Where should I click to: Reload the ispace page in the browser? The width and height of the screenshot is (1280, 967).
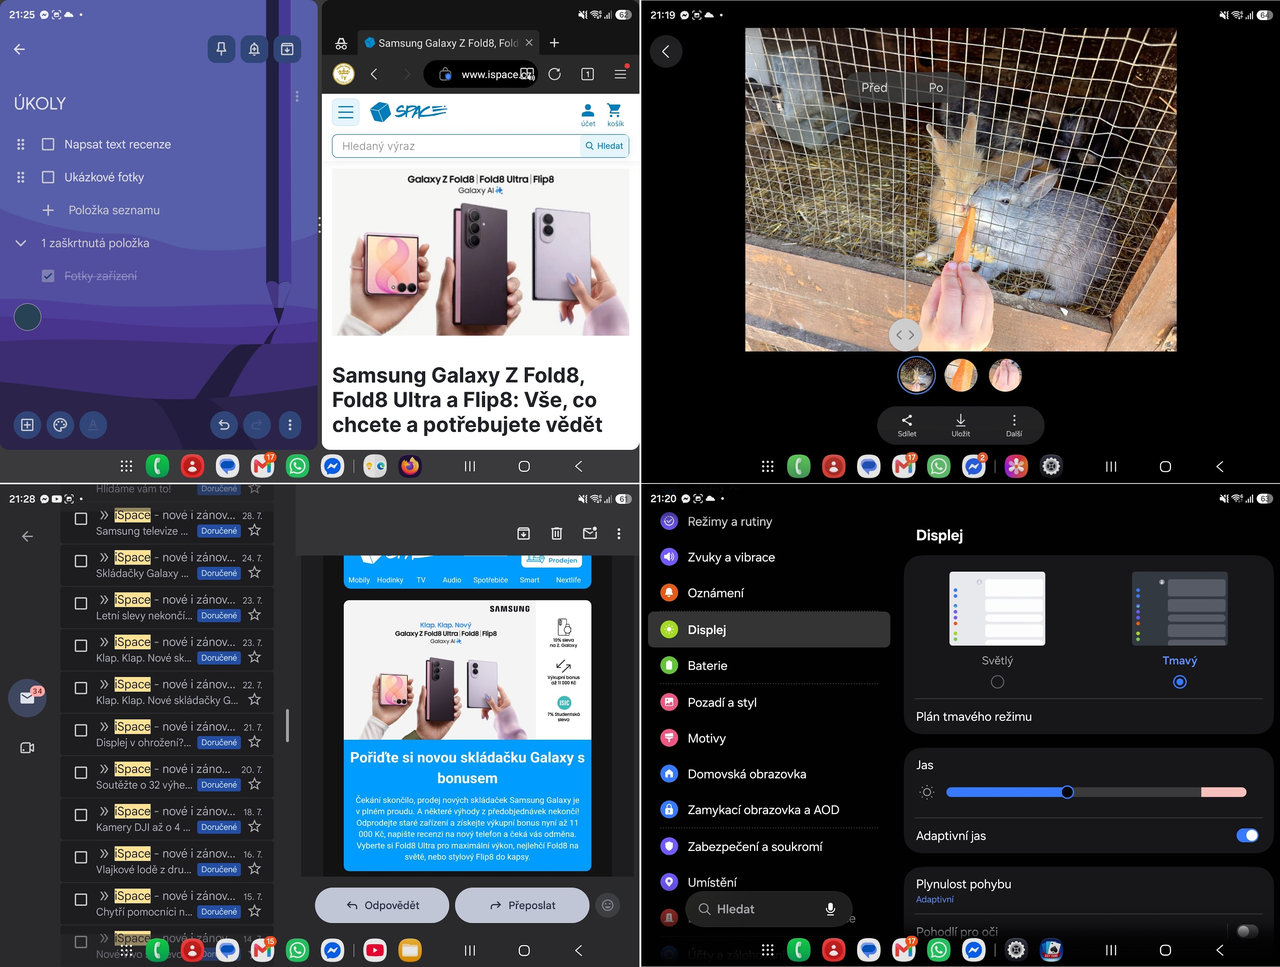554,74
